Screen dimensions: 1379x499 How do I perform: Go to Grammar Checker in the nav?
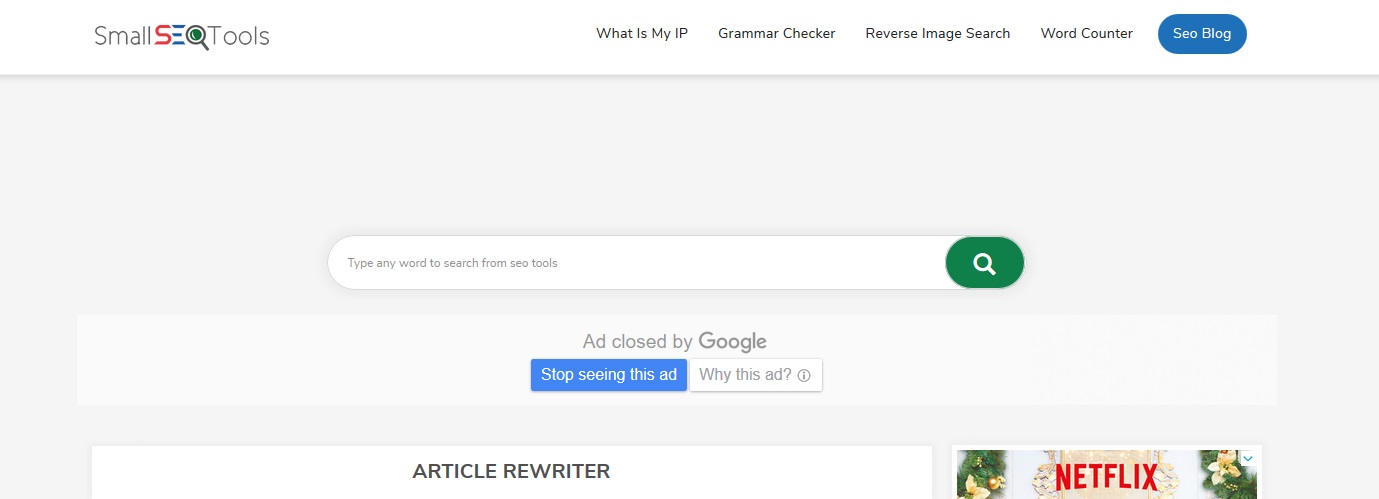click(x=776, y=34)
